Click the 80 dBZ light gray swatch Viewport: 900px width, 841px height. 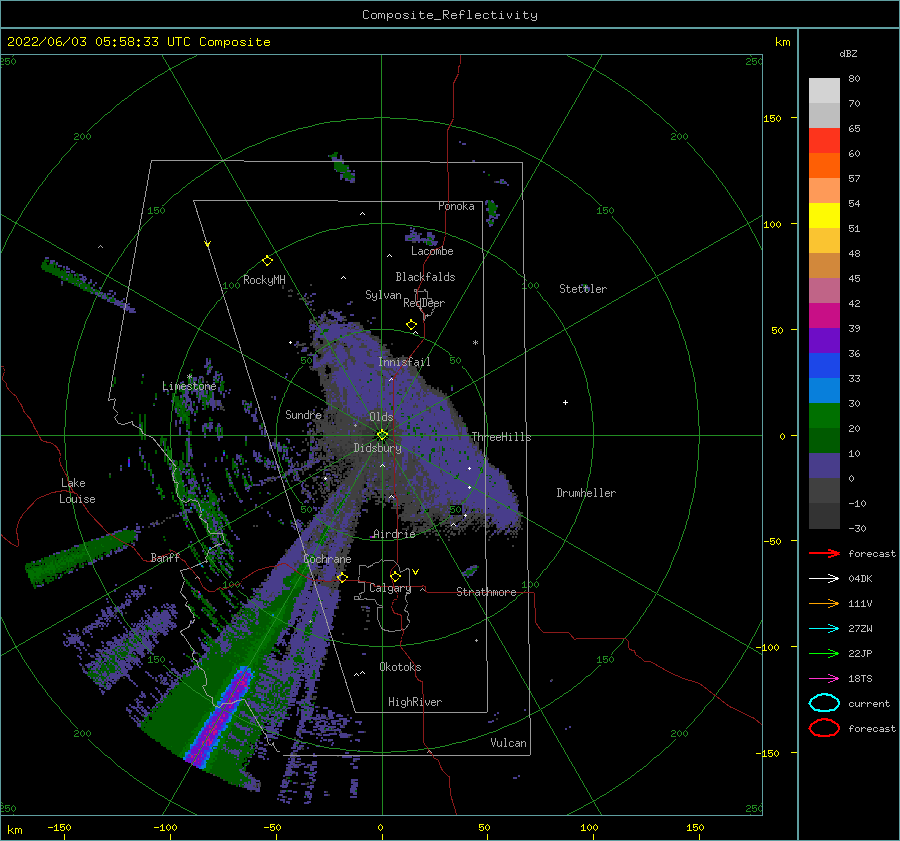coord(824,90)
